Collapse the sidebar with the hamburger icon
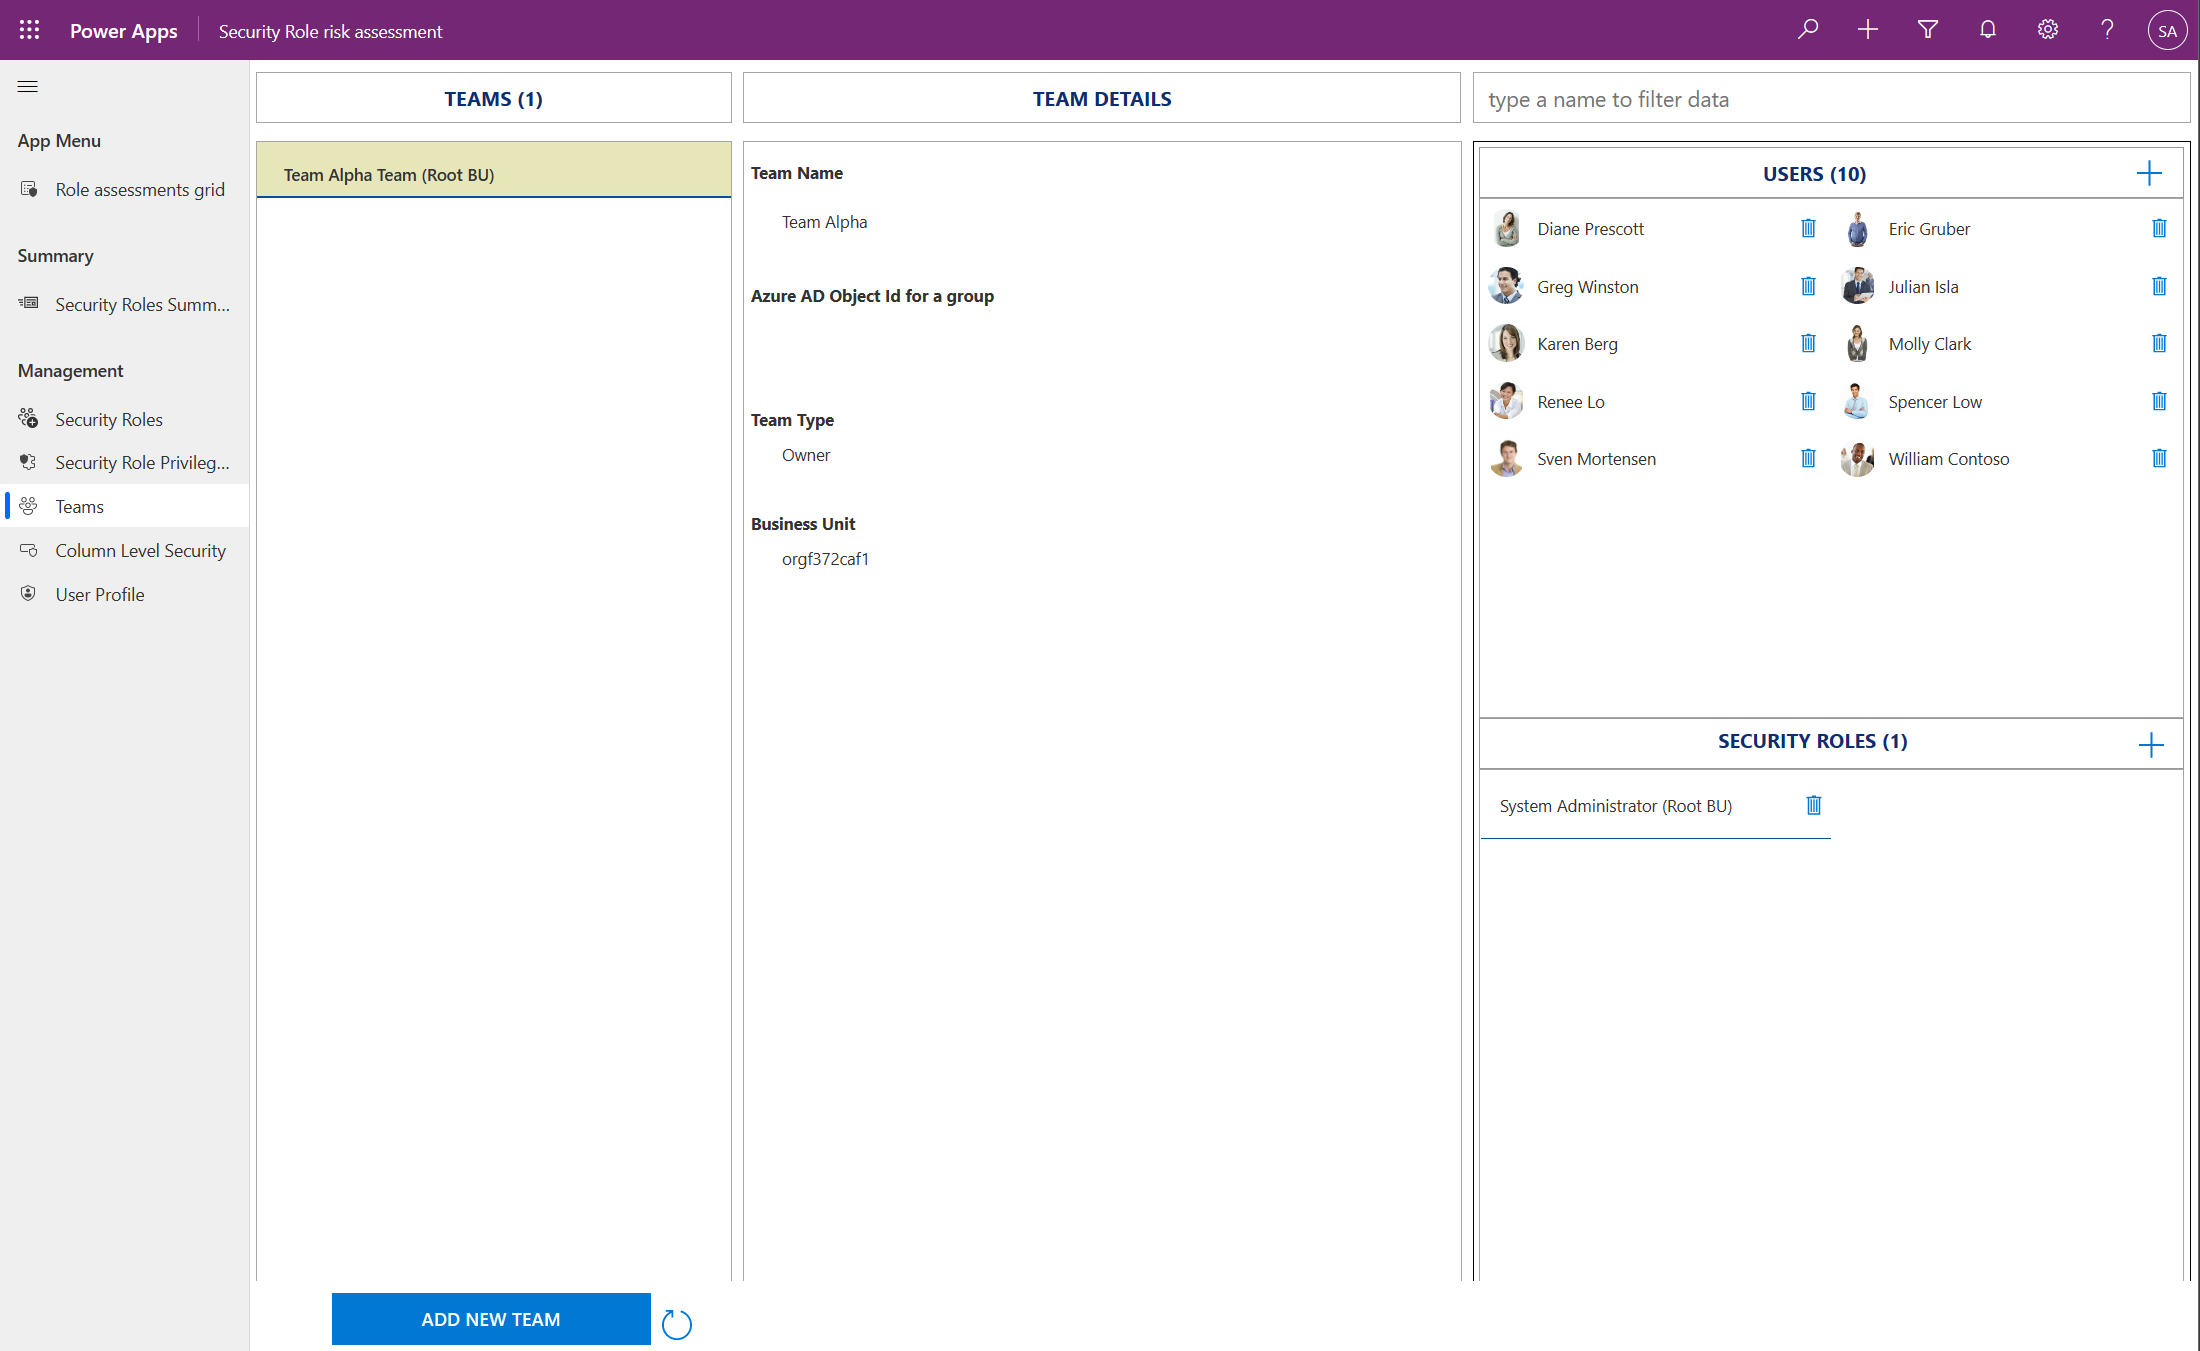The width and height of the screenshot is (2200, 1351). click(27, 86)
